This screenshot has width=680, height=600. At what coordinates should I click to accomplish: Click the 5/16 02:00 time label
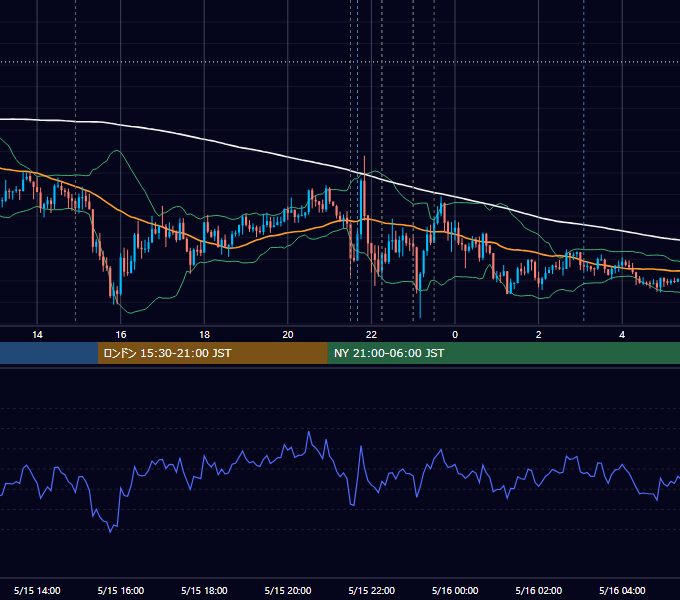pos(538,590)
